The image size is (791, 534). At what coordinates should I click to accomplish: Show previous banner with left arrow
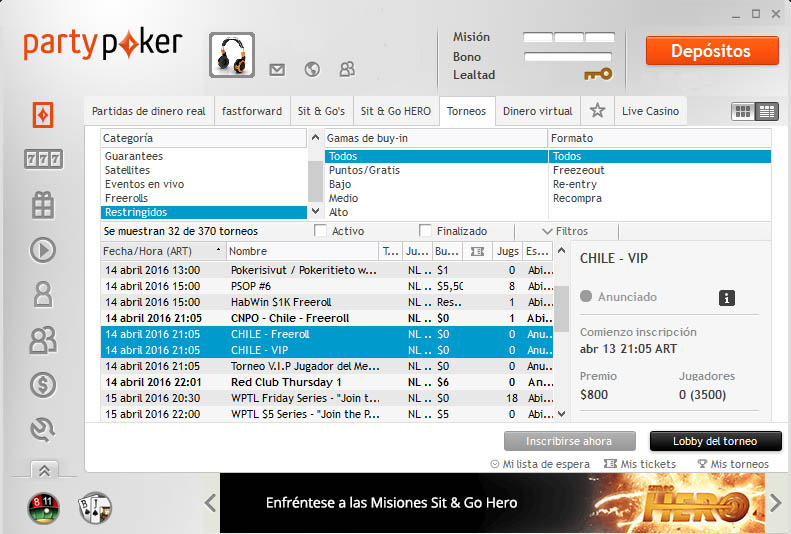[x=210, y=503]
